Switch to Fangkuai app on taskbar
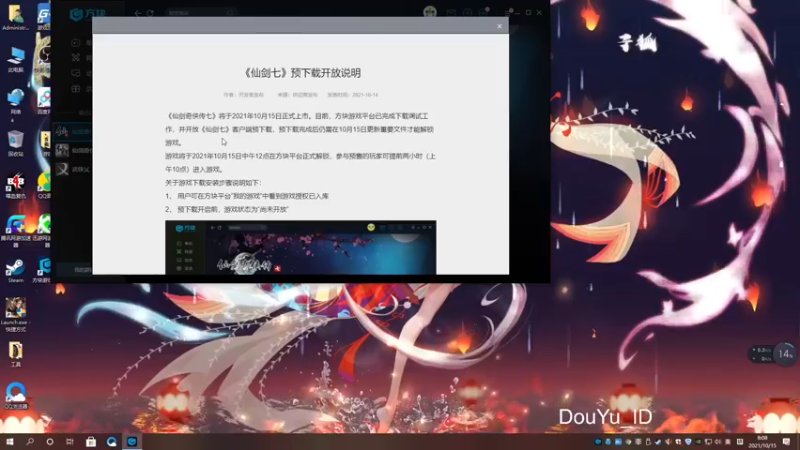800x450 pixels. (x=132, y=441)
